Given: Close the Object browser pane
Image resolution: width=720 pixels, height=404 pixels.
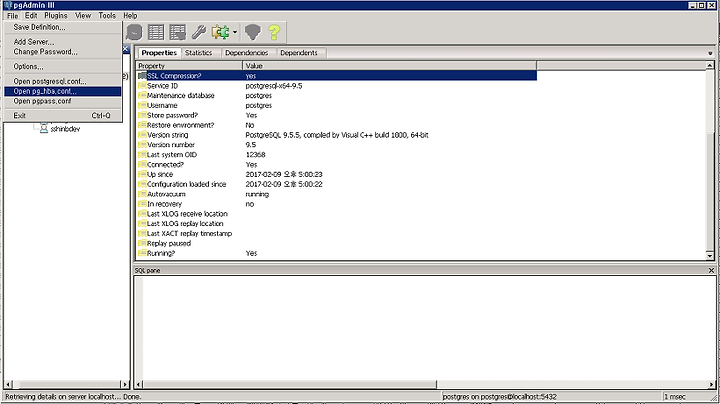Looking at the screenshot, I should tap(125, 49).
